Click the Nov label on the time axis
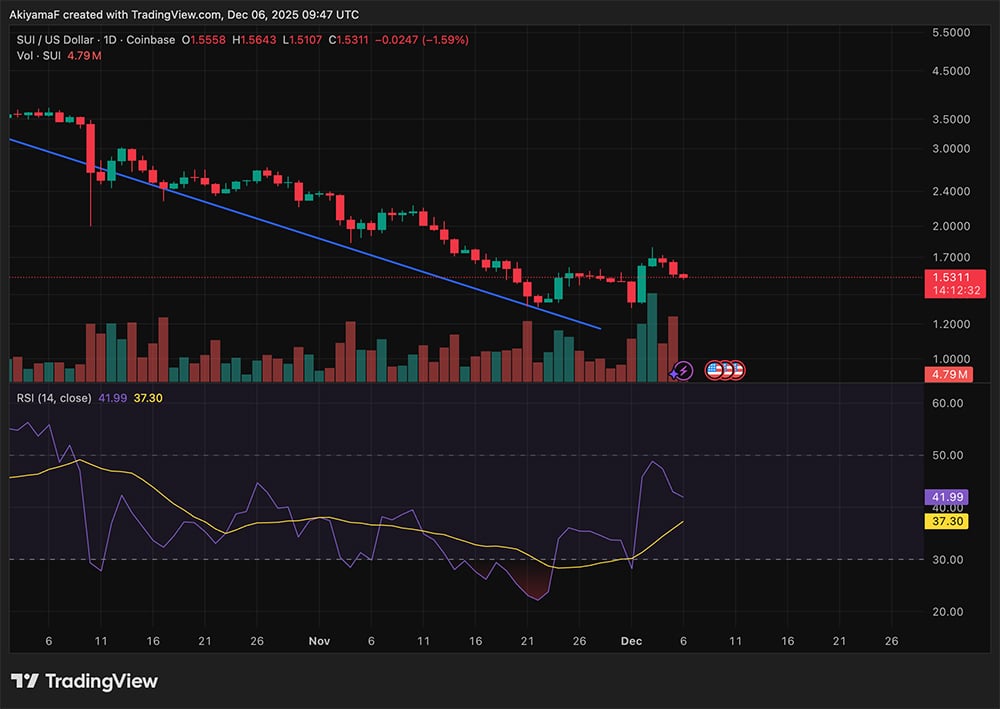Viewport: 1000px width, 709px height. [x=319, y=639]
